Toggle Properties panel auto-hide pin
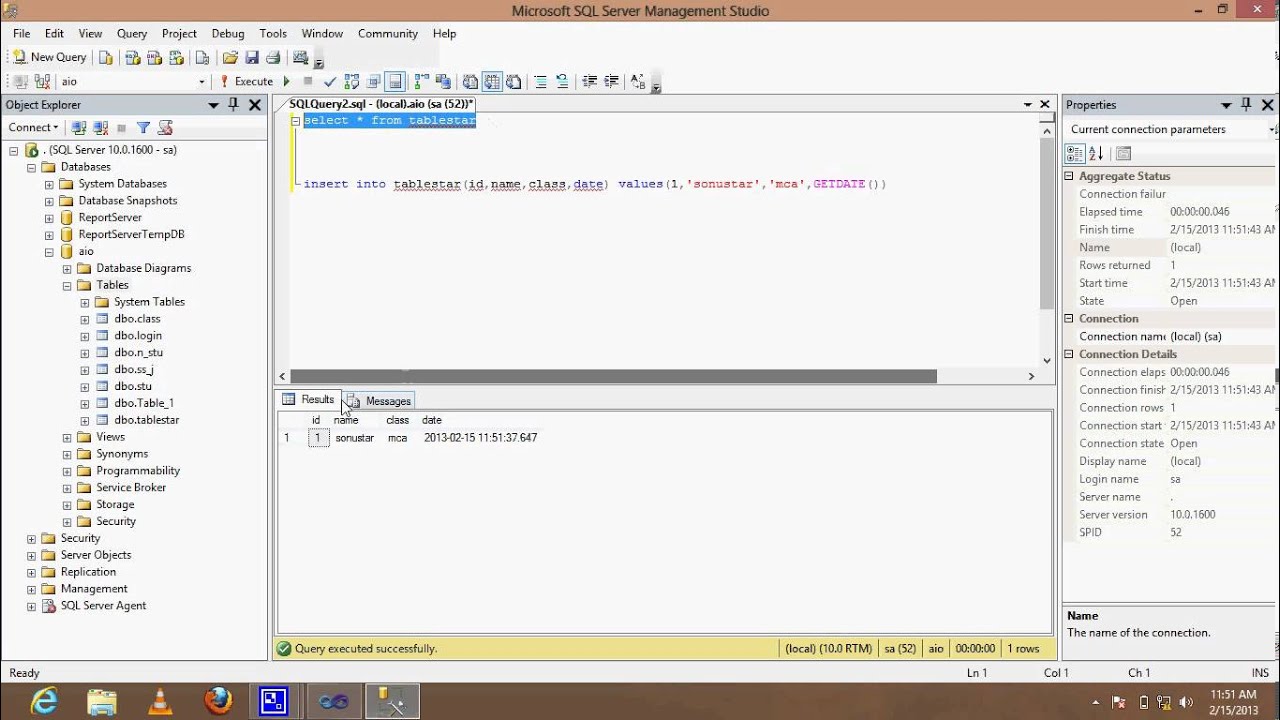Viewport: 1280px width, 720px height. [1246, 105]
